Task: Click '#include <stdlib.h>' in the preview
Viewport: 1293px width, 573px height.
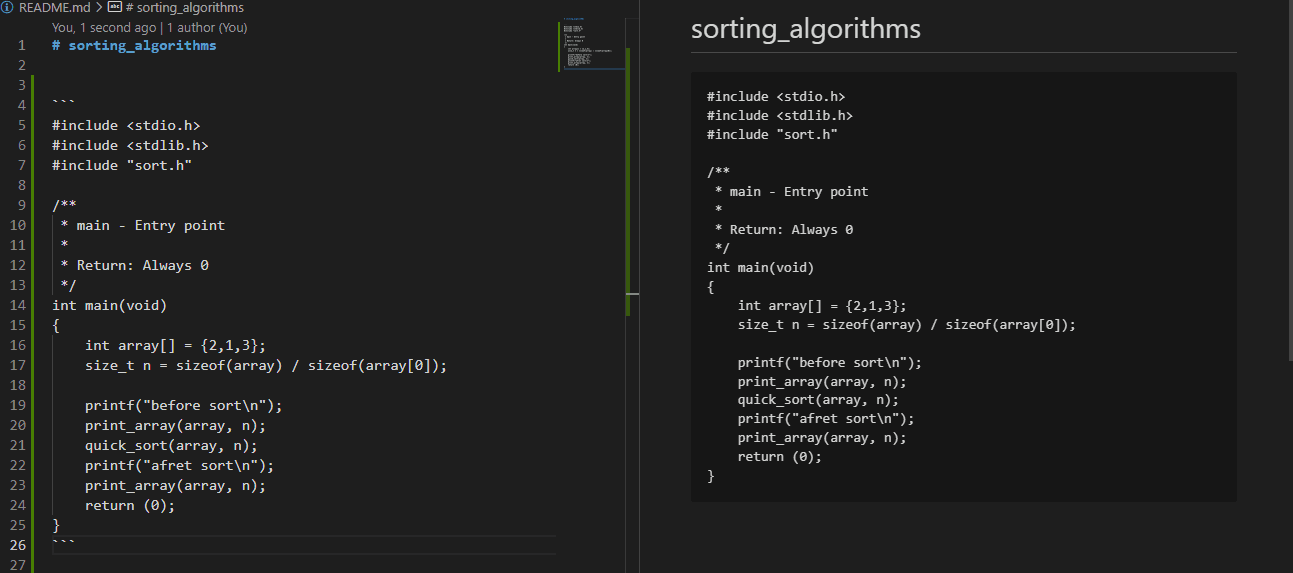Action: (780, 115)
